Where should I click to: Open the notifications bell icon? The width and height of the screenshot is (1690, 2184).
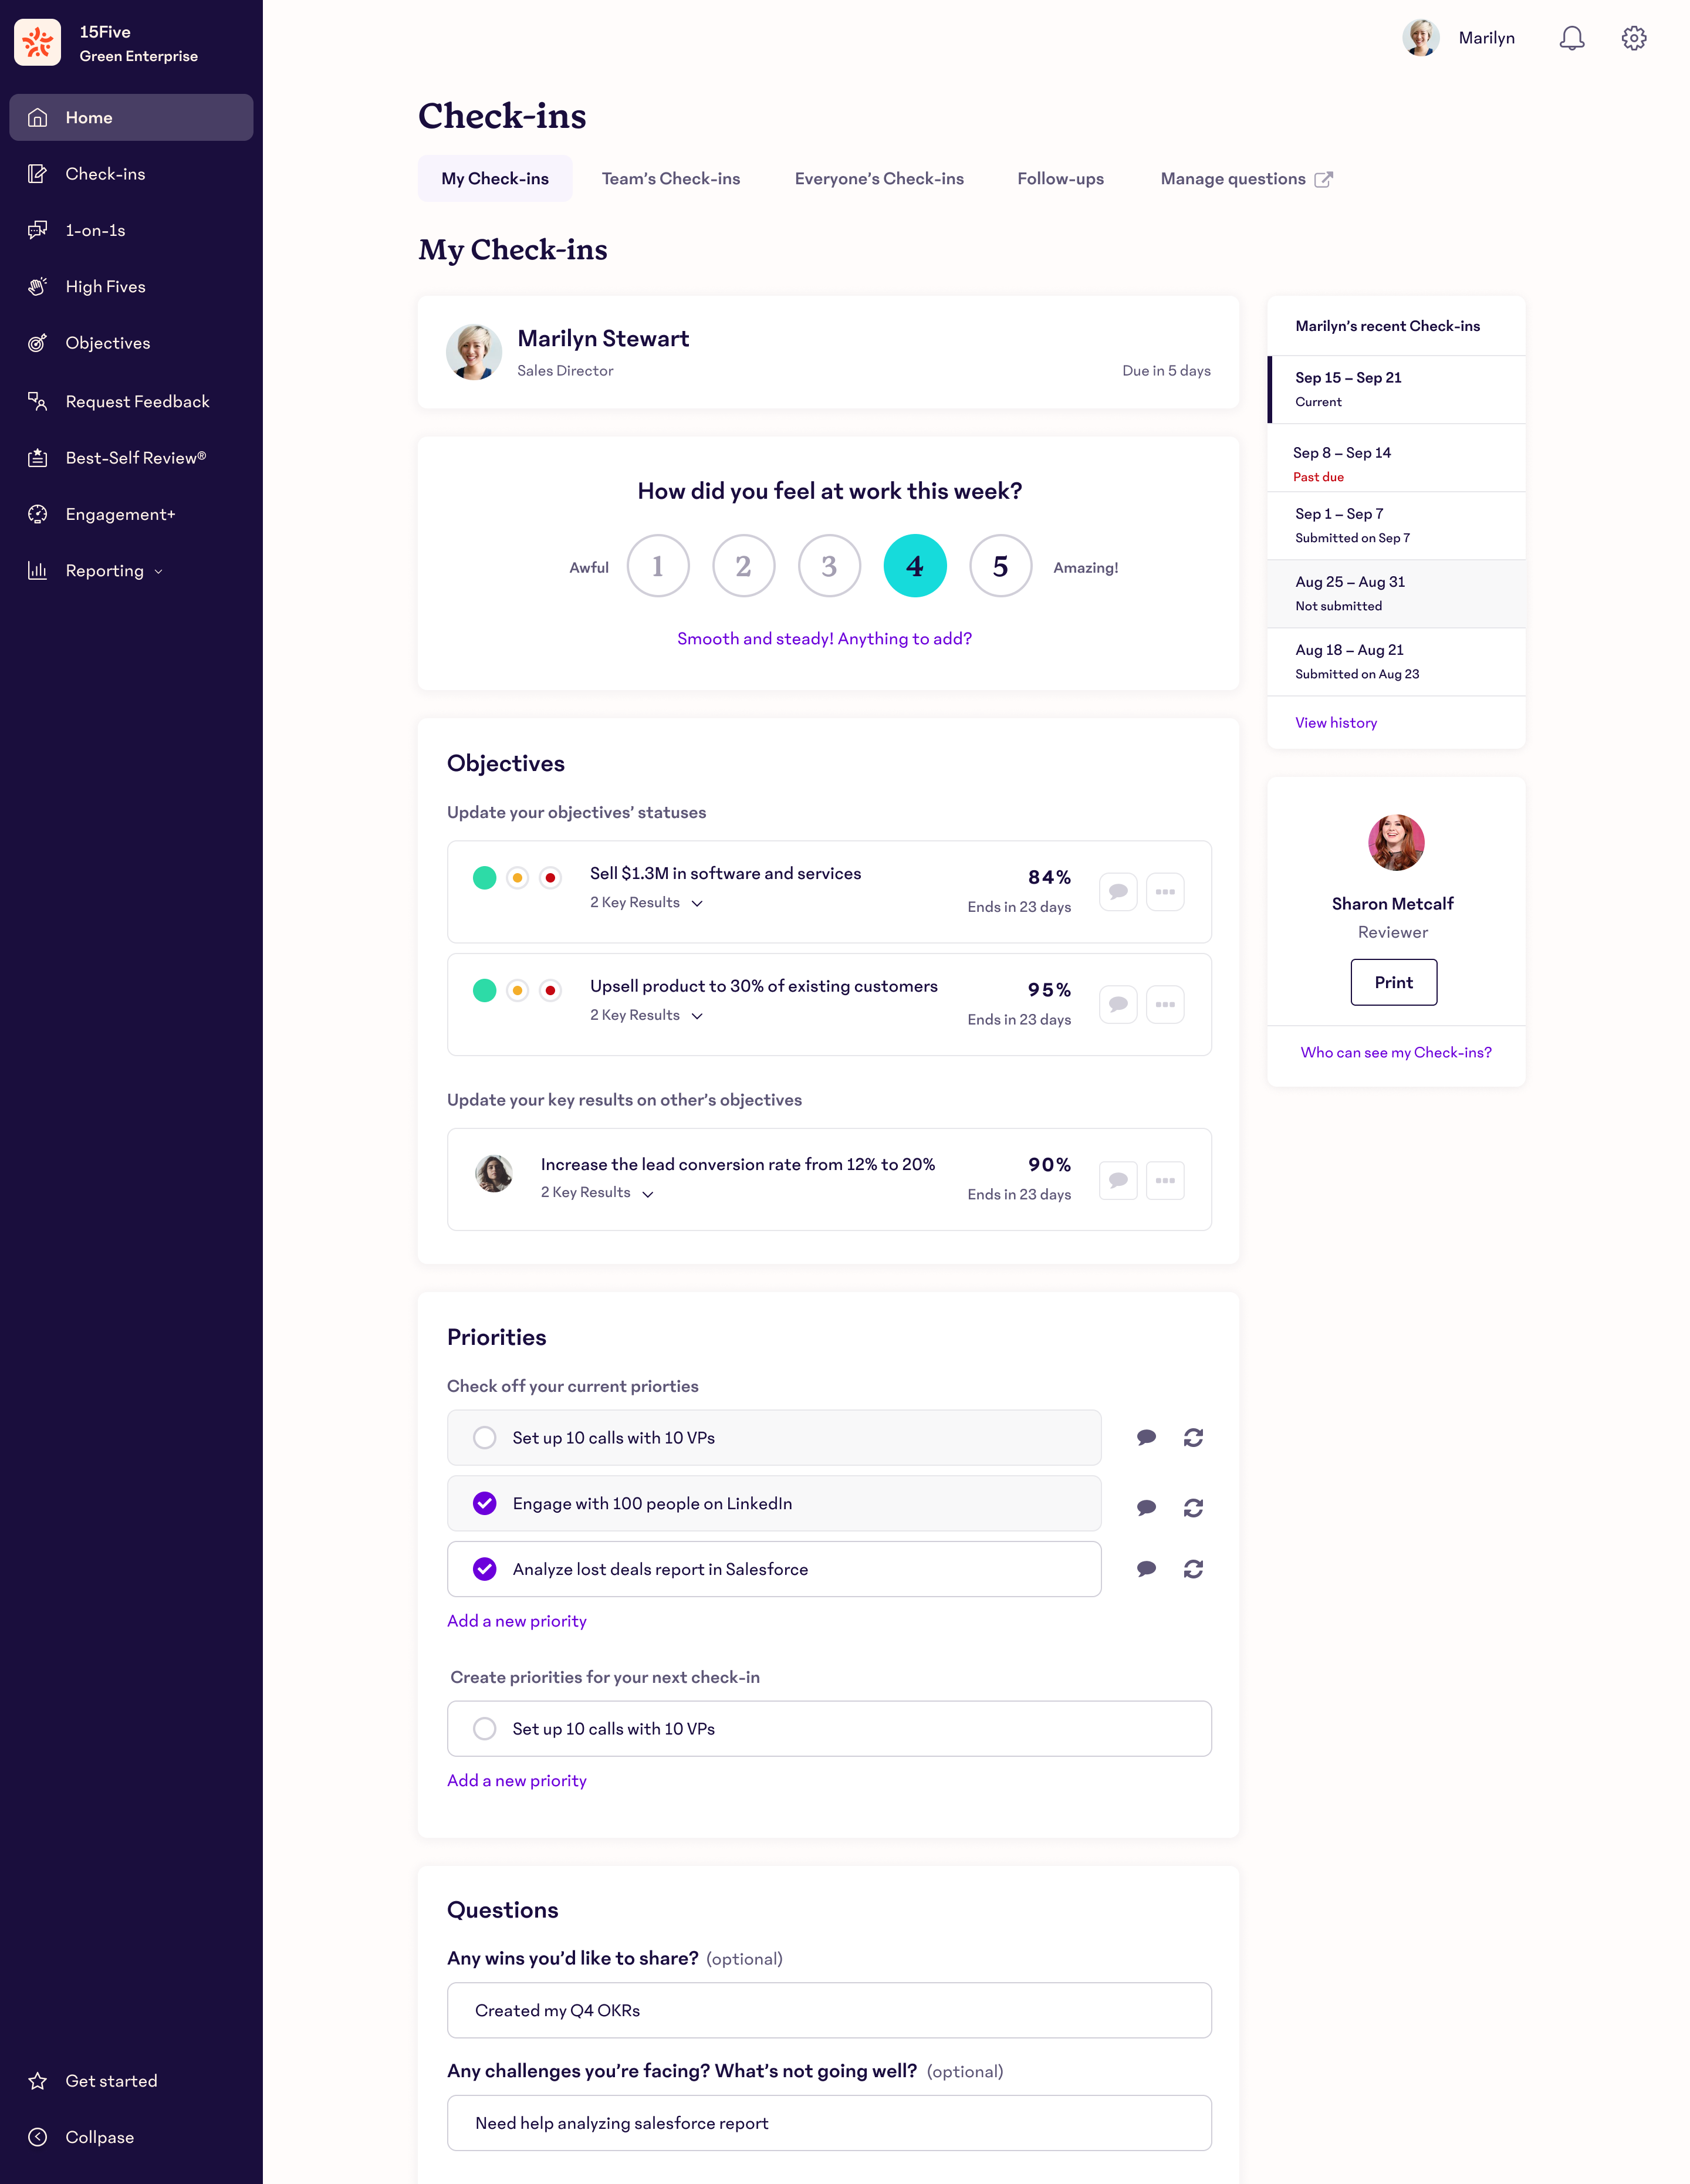(1571, 38)
